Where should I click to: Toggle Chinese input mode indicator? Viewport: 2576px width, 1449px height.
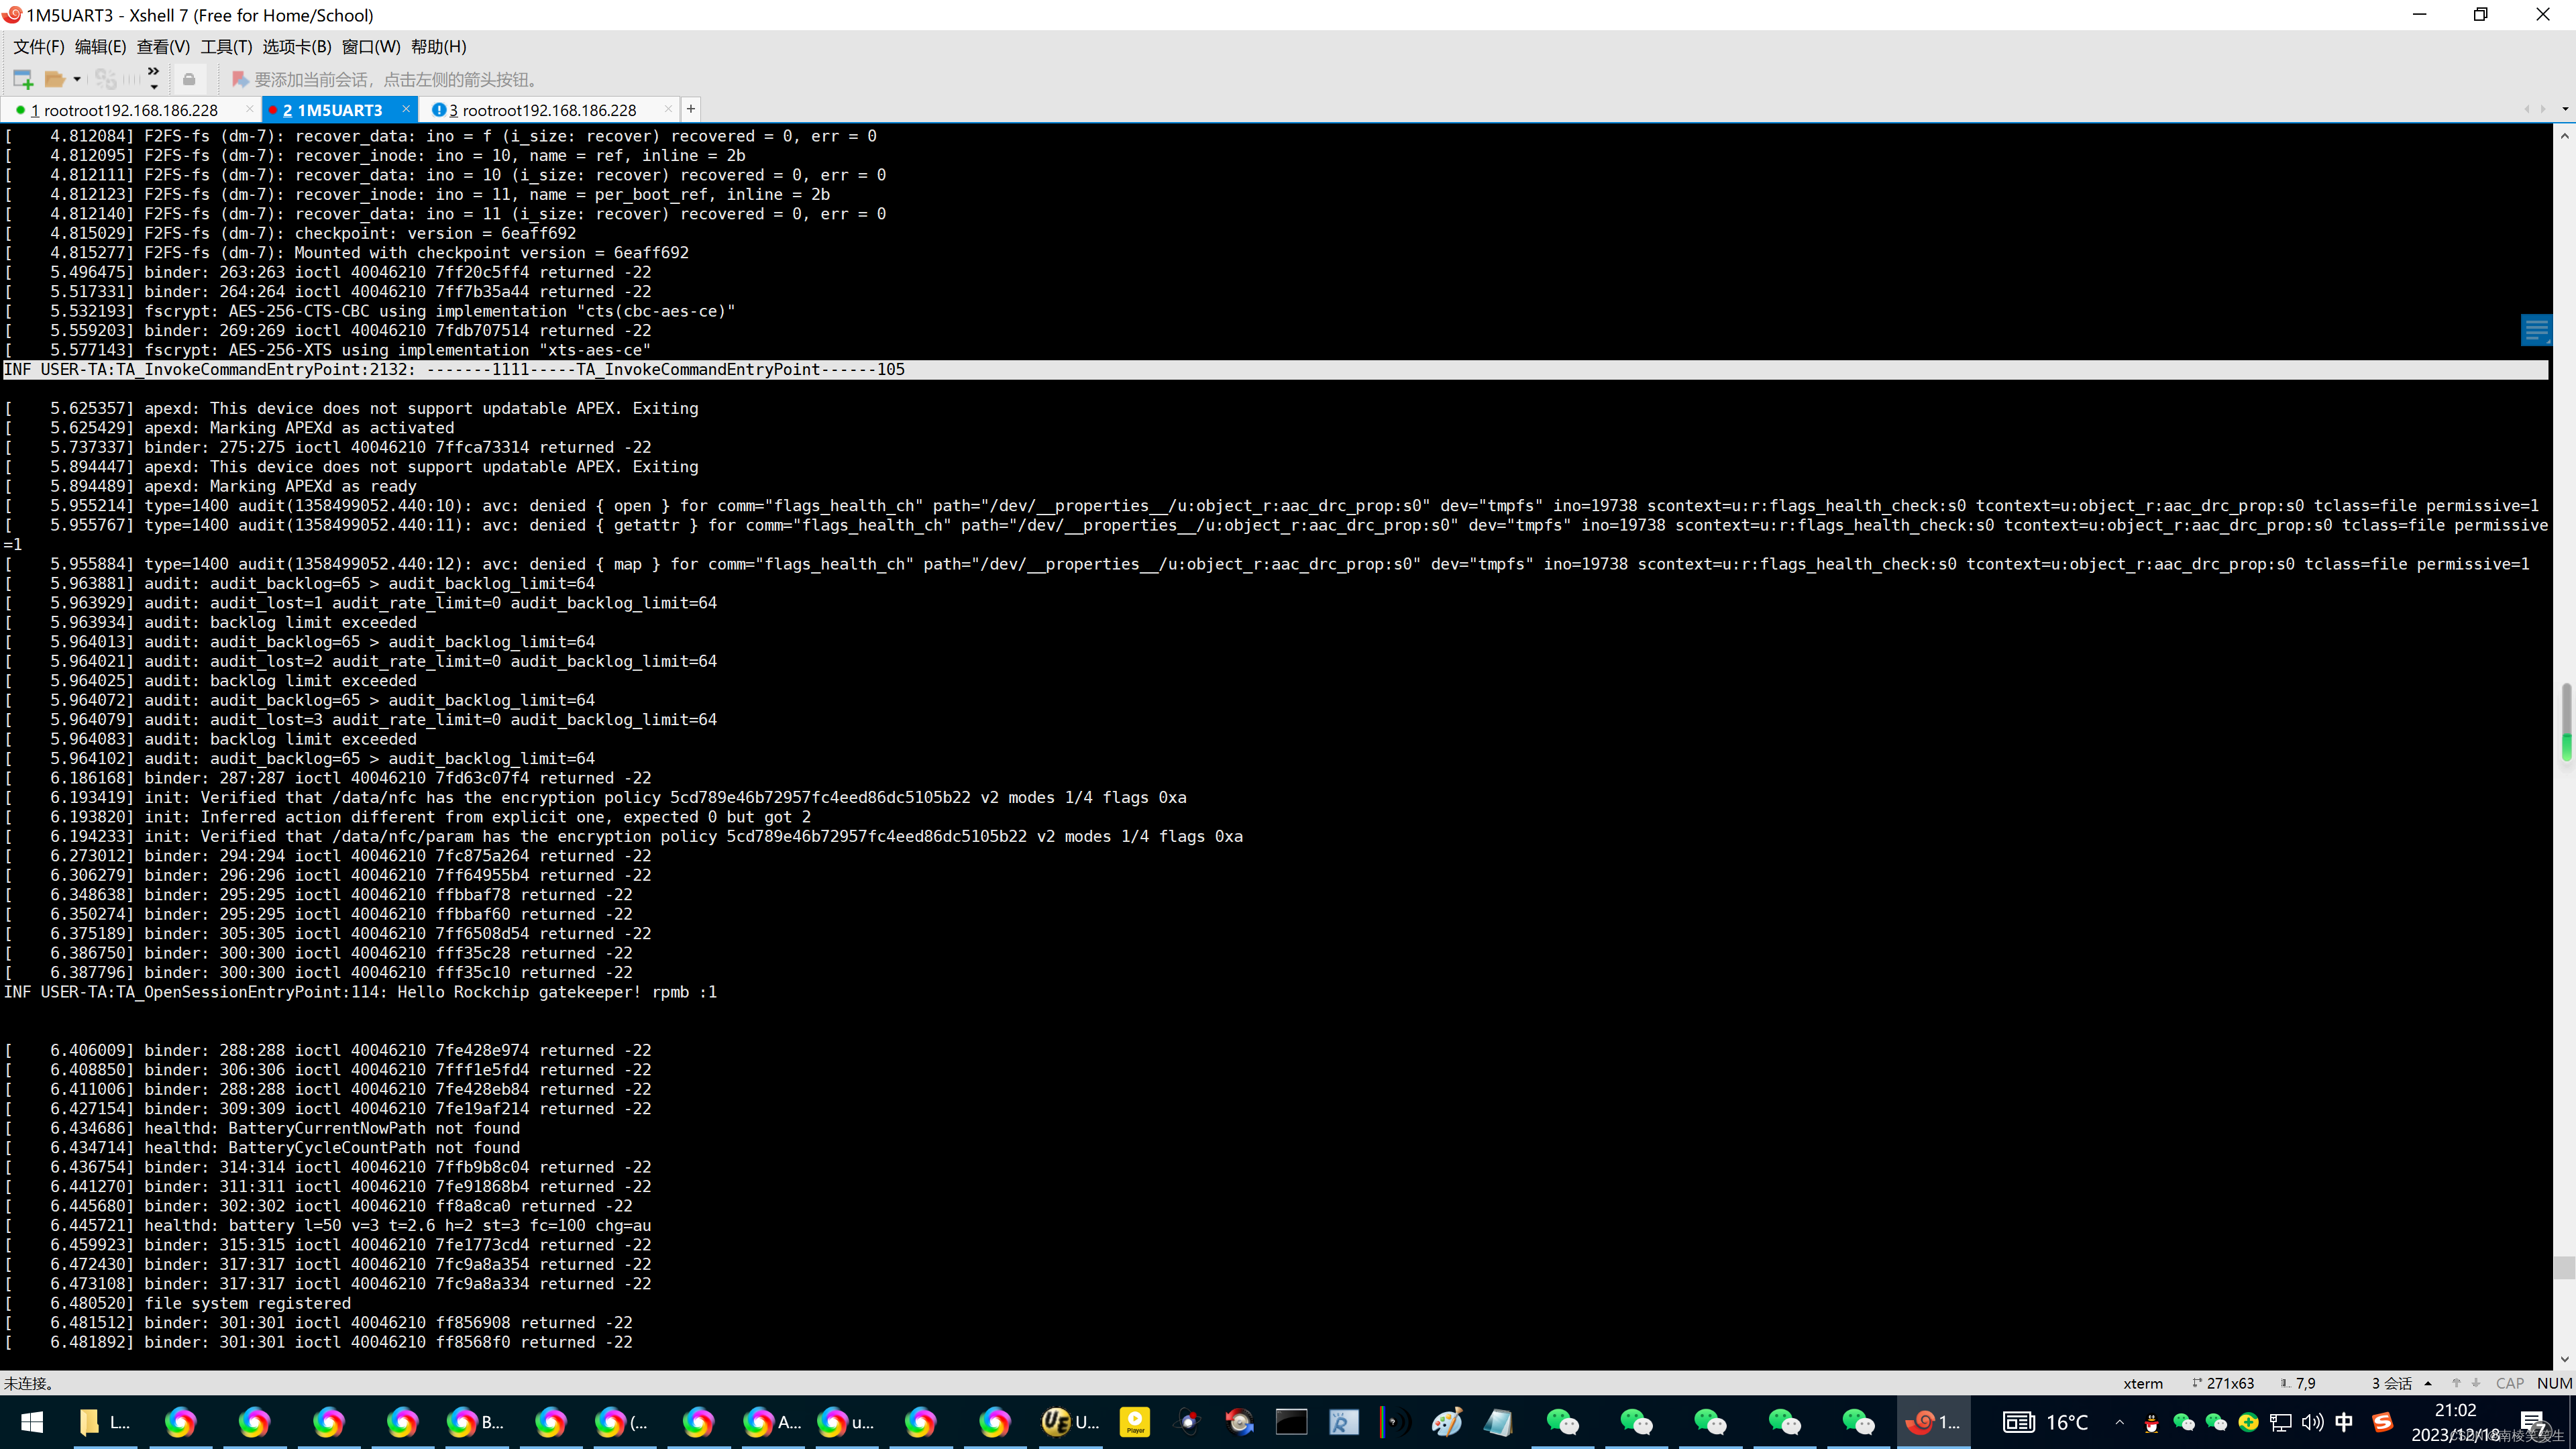tap(2344, 1422)
